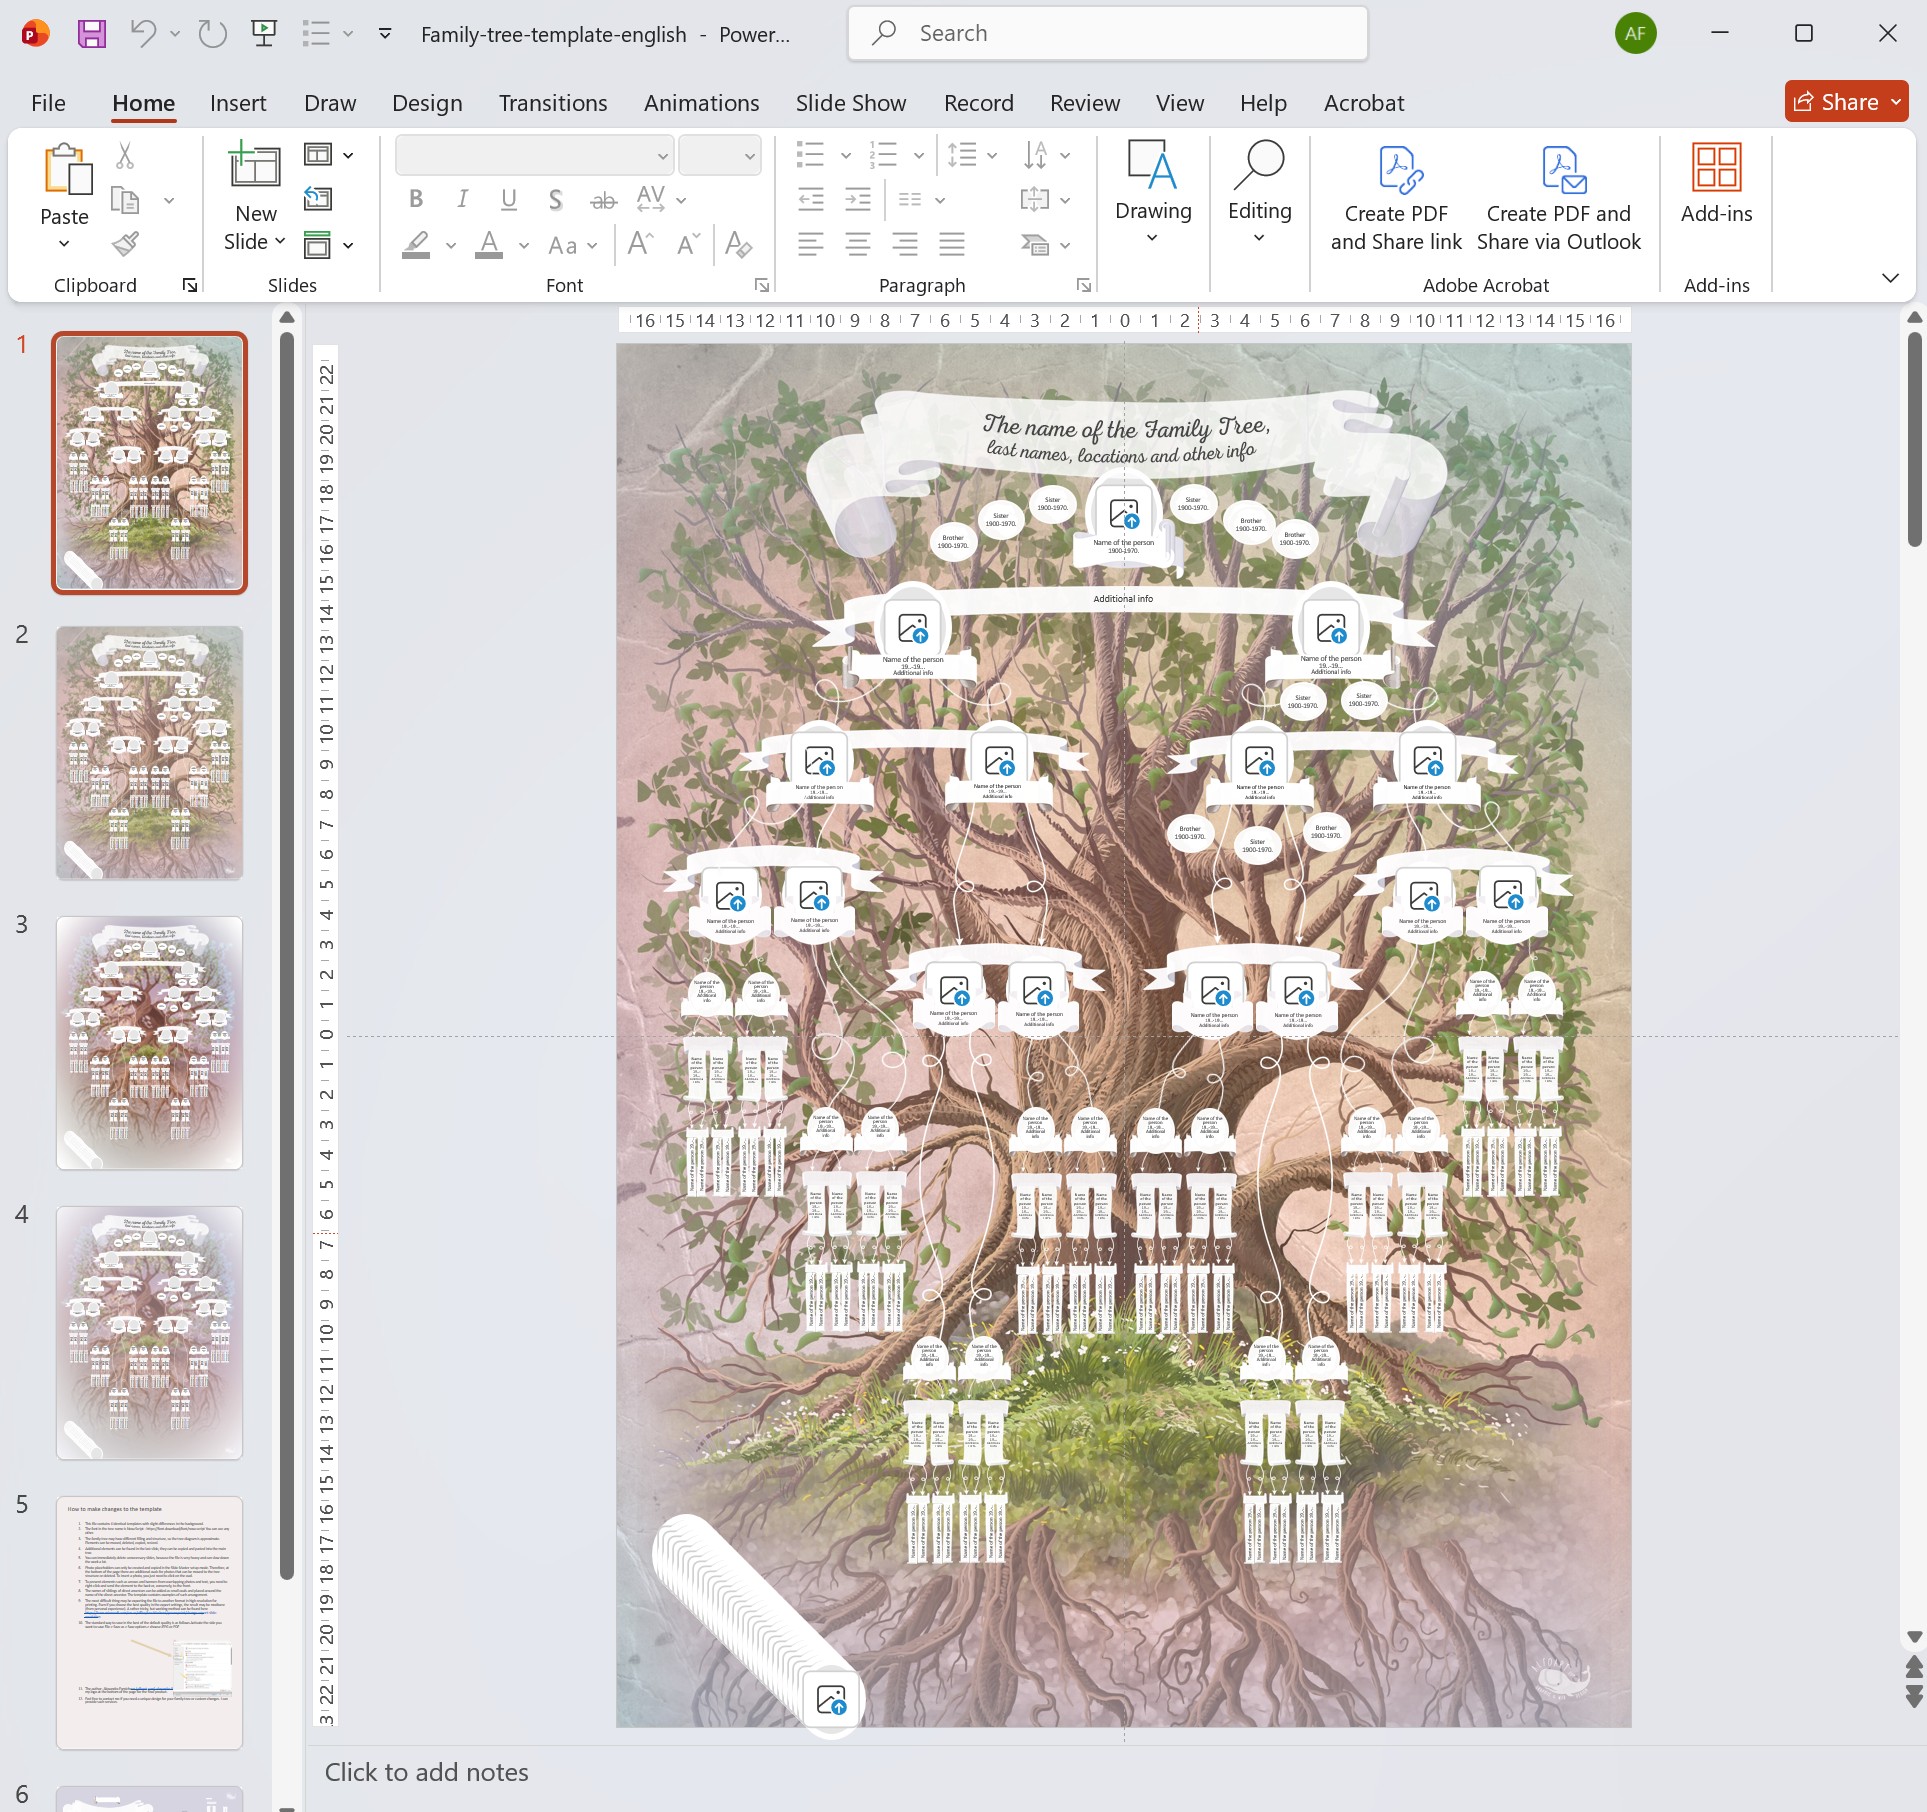Screen dimensions: 1927x1812
Task: Collapse the ribbon with chevron arrow
Action: pos(1890,278)
